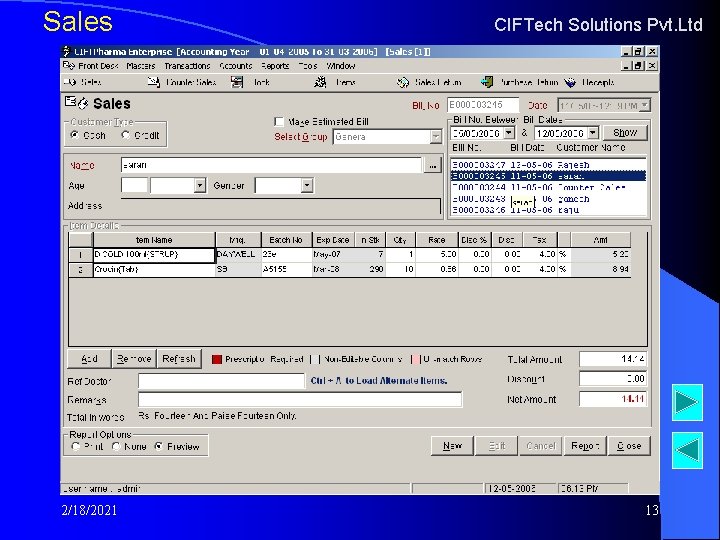
Task: Select highlighted bill E000003245 row
Action: tap(548, 176)
